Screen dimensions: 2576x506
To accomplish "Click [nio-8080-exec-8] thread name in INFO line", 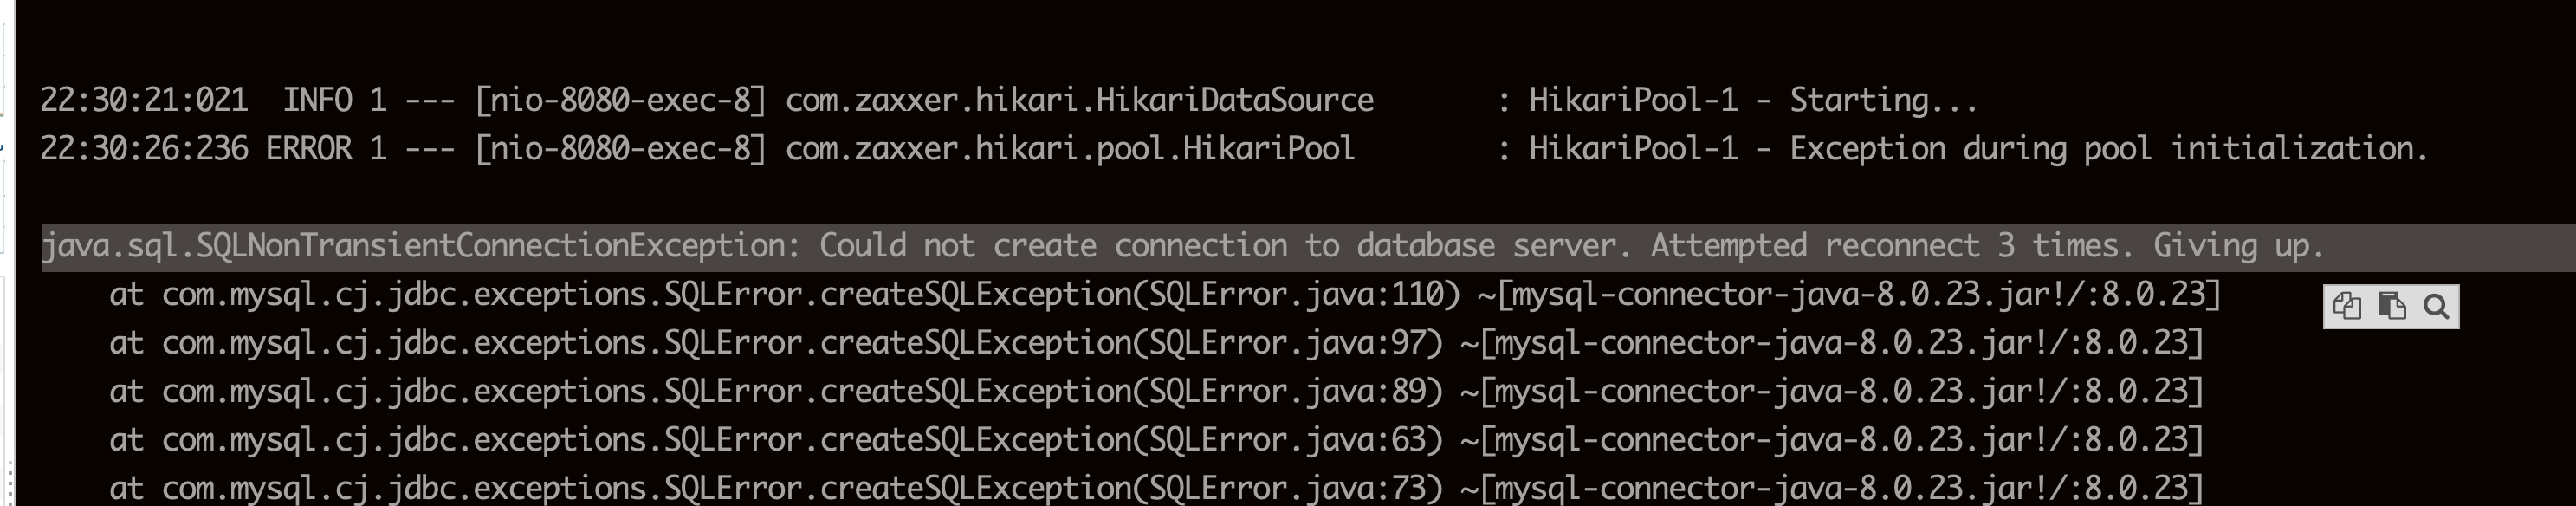I will [621, 100].
